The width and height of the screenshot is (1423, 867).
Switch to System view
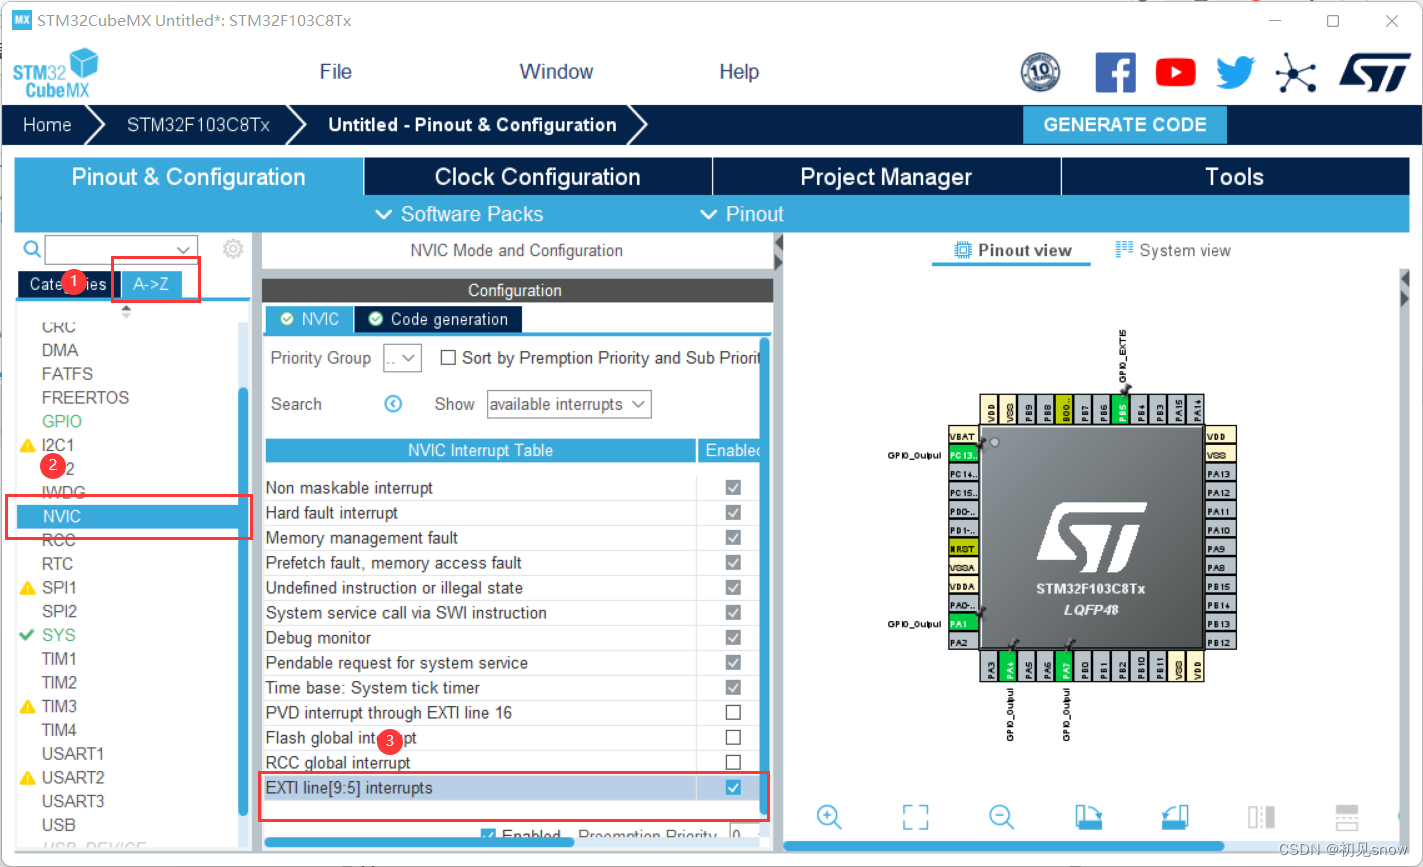point(1173,250)
